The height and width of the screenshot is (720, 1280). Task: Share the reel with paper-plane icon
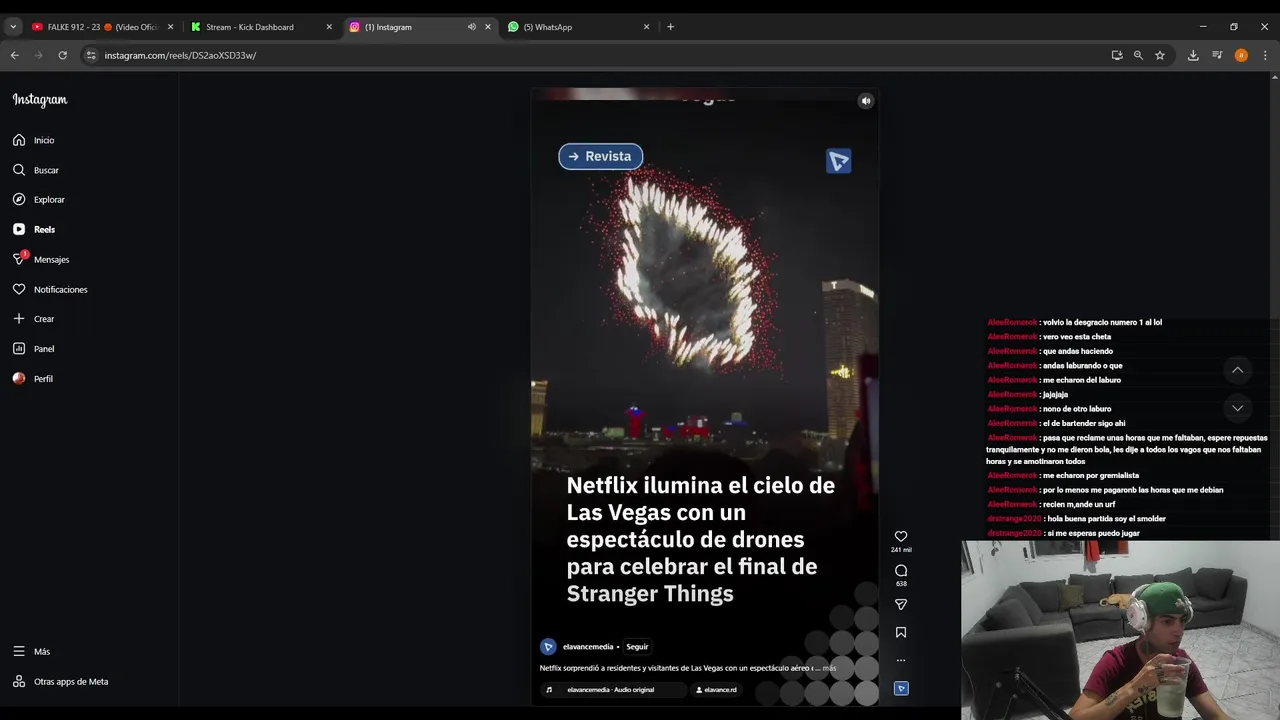click(x=901, y=604)
